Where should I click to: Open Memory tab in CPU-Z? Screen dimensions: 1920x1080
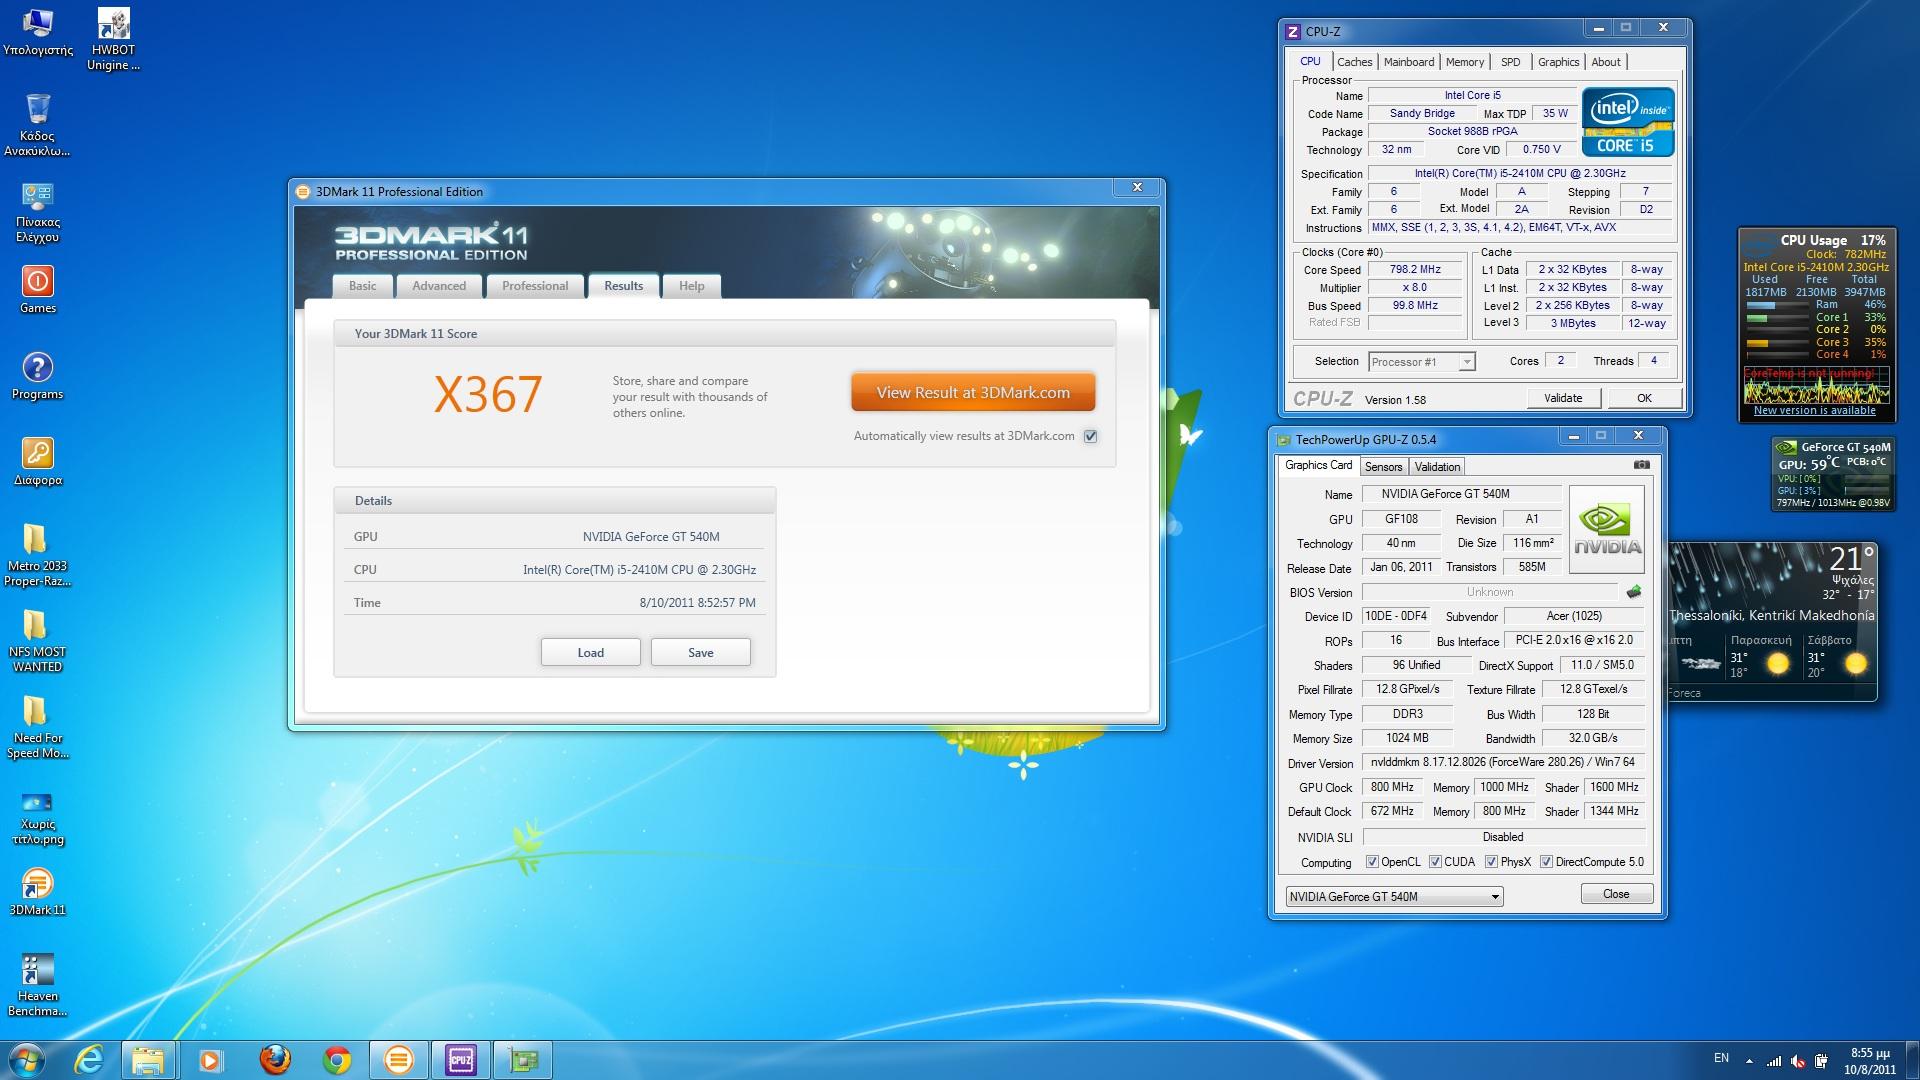[x=1465, y=62]
